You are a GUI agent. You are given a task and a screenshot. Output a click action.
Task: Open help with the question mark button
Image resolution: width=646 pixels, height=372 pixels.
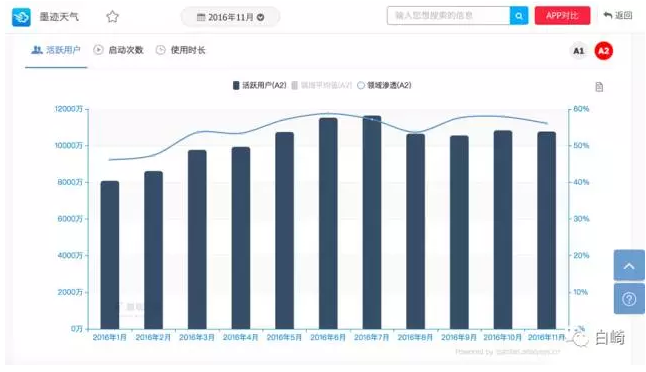(x=629, y=299)
